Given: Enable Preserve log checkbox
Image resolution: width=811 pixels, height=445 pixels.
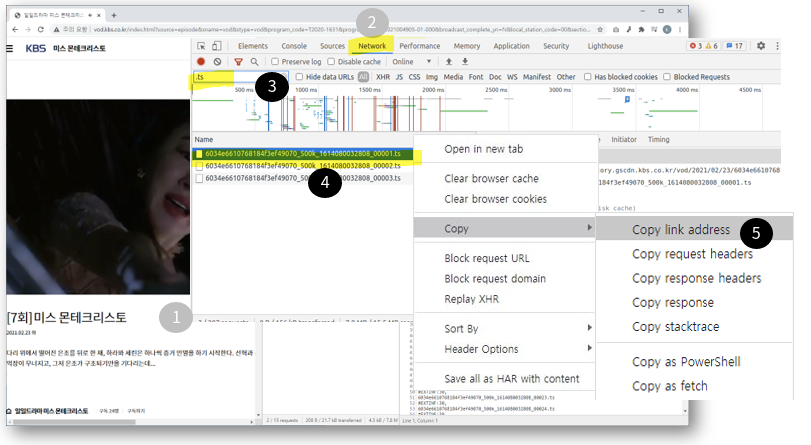Looking at the screenshot, I should click(x=275, y=62).
